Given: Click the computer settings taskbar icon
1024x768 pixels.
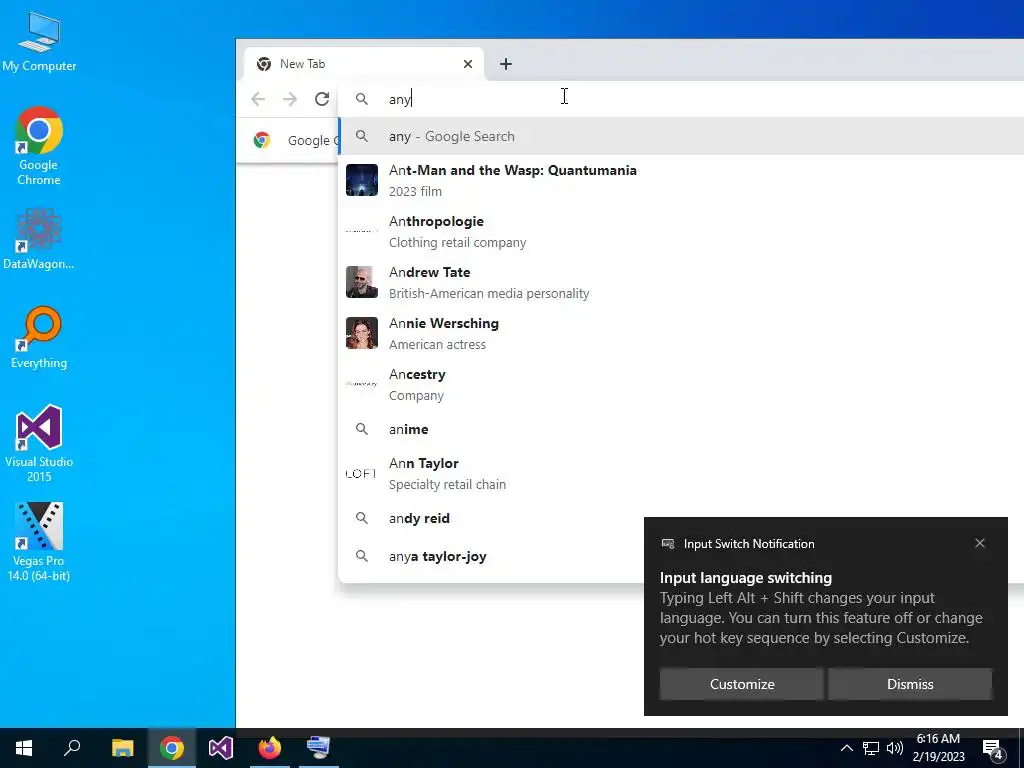Looking at the screenshot, I should (319, 748).
